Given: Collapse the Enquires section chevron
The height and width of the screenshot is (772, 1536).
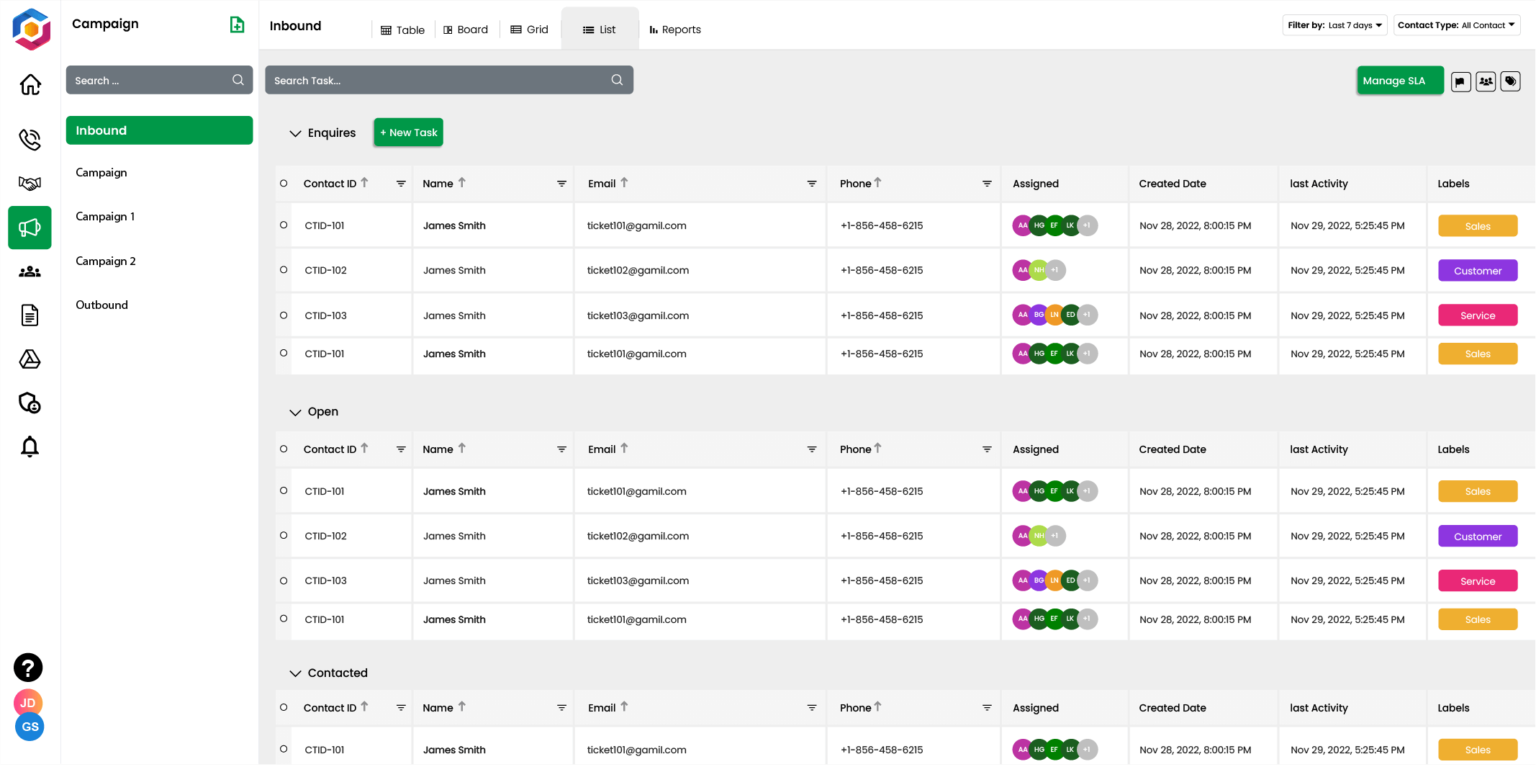Looking at the screenshot, I should [x=296, y=132].
